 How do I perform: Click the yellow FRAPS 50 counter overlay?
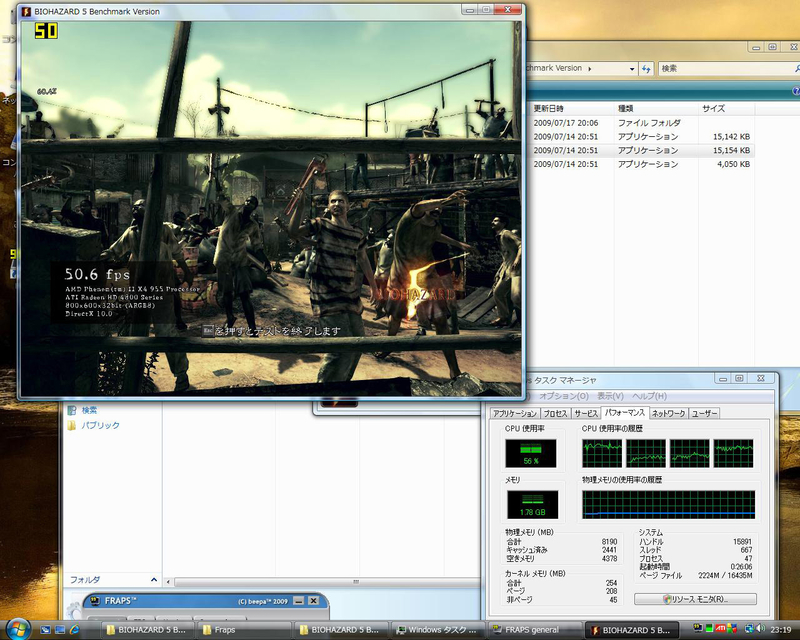(x=46, y=31)
